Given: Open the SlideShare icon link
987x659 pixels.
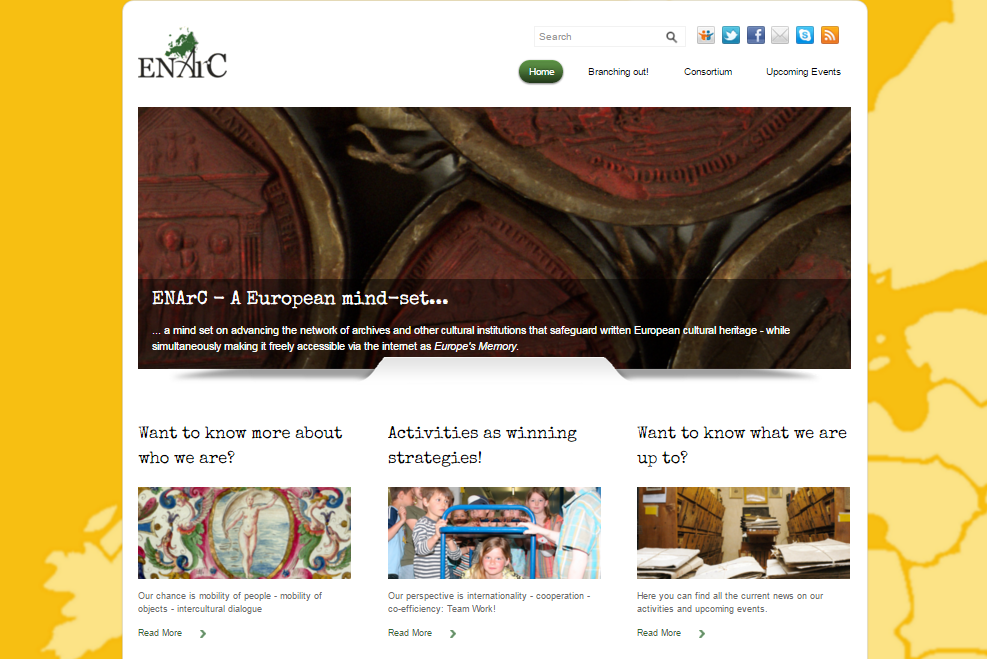Looking at the screenshot, I should [x=706, y=35].
